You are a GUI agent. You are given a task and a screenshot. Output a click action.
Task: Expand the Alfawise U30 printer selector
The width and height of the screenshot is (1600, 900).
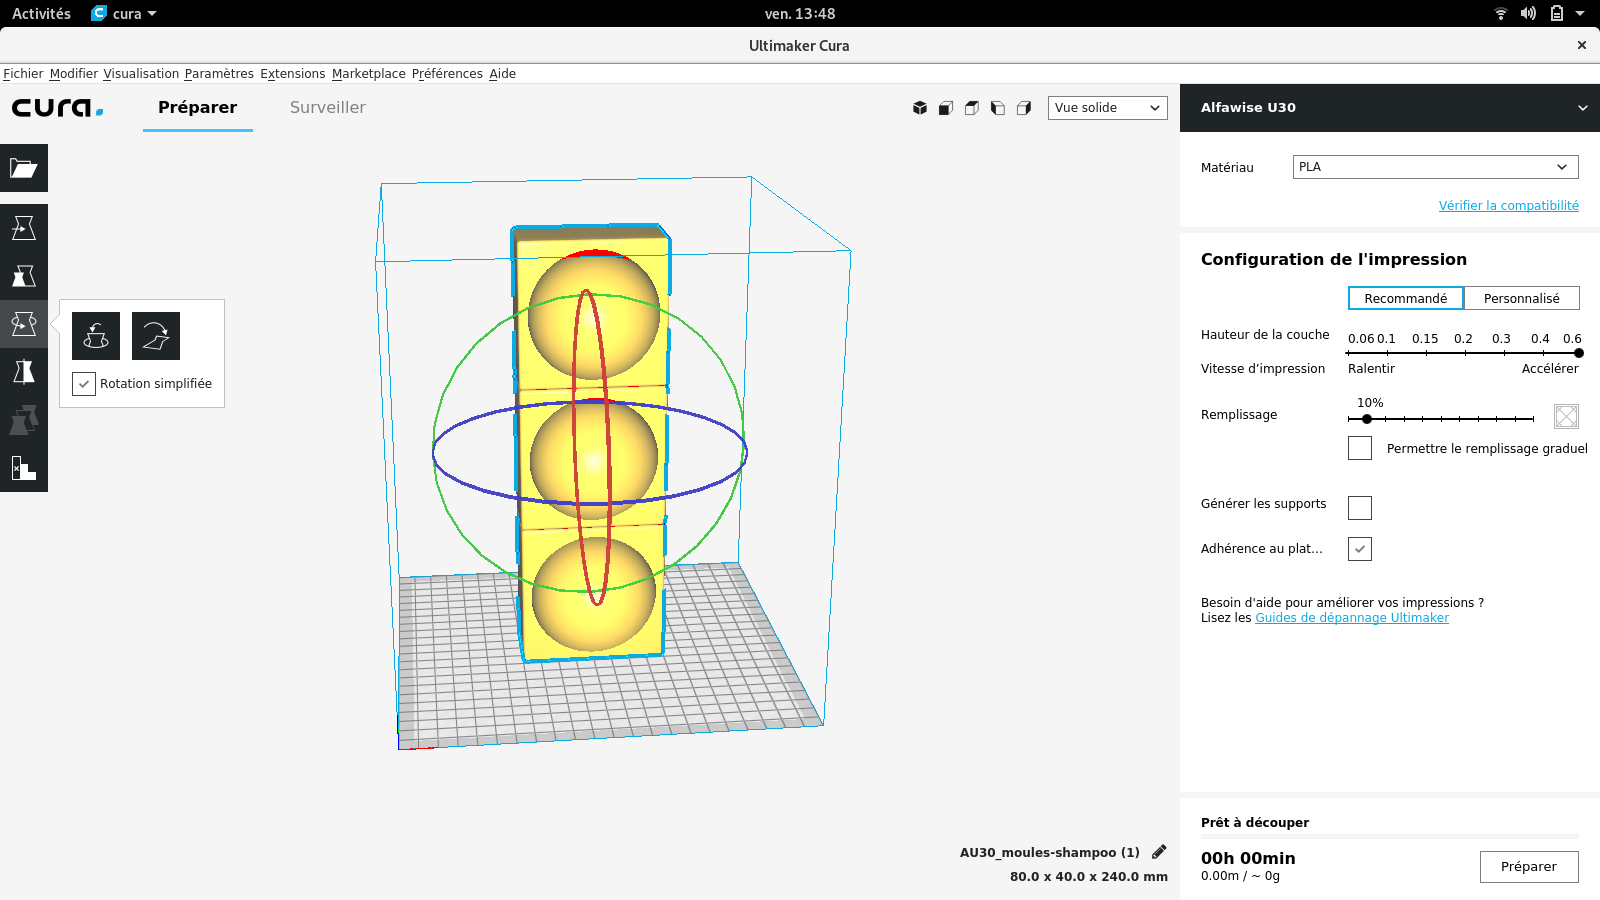click(x=1390, y=108)
